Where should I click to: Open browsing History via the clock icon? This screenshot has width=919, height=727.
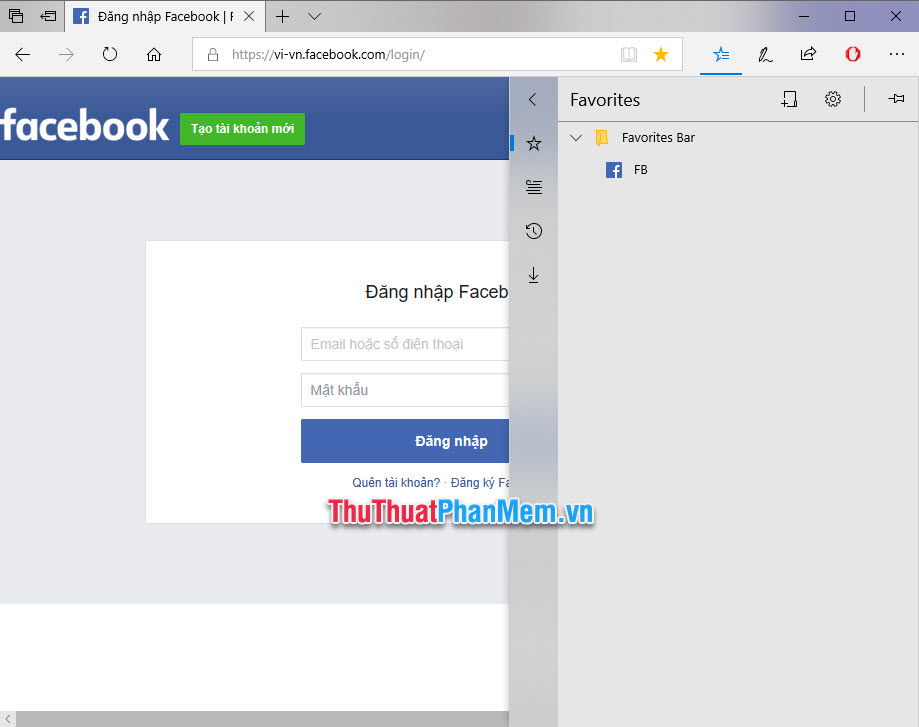533,231
